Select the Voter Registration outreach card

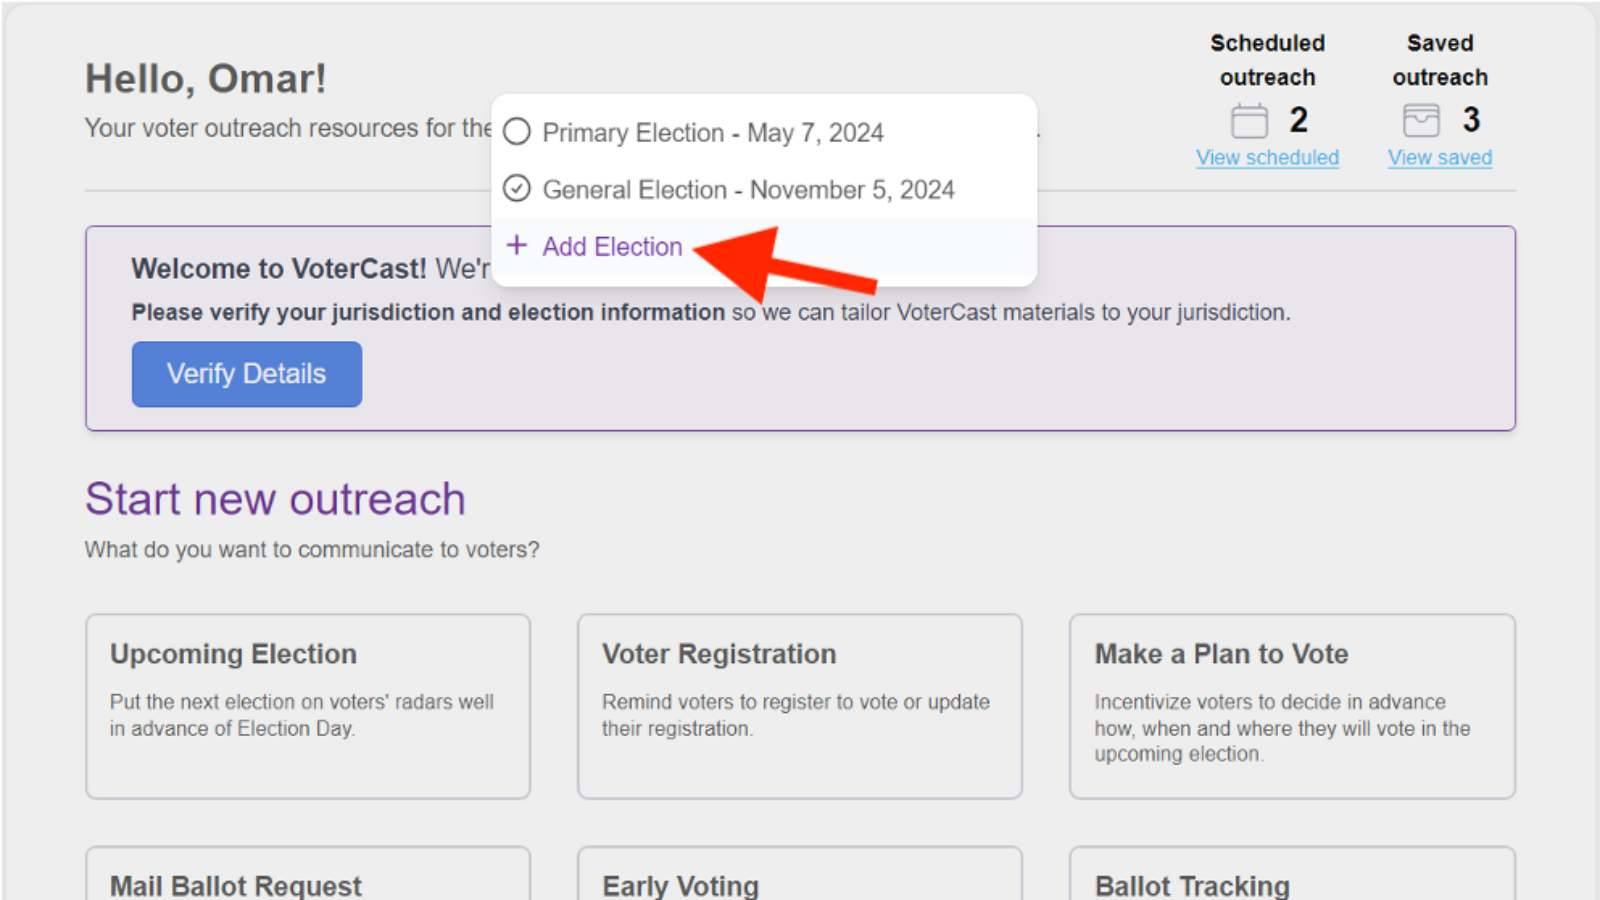799,706
